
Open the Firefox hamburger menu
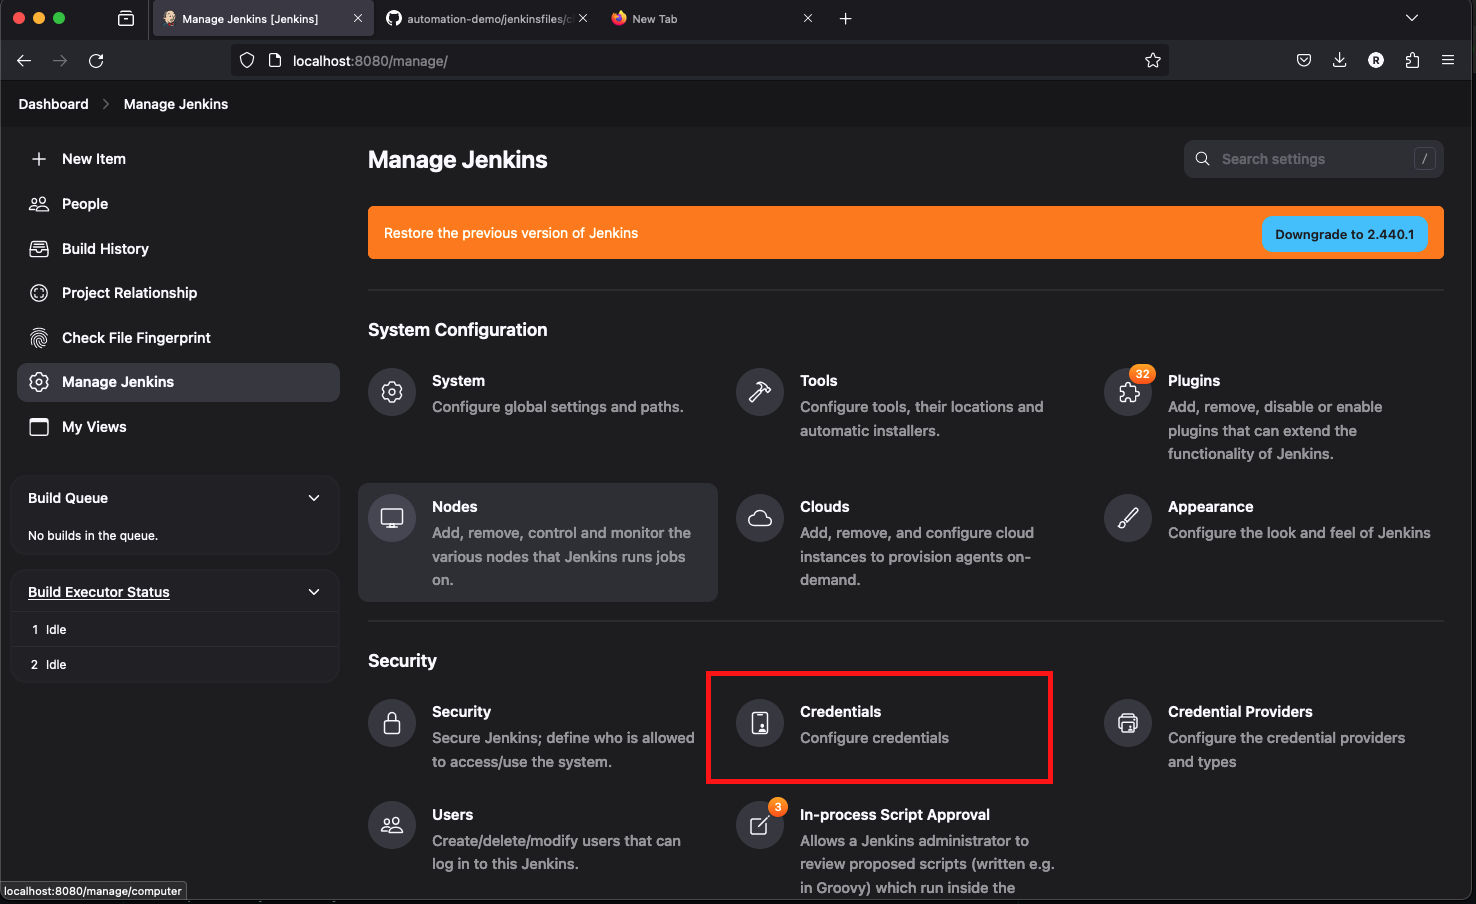pyautogui.click(x=1448, y=61)
